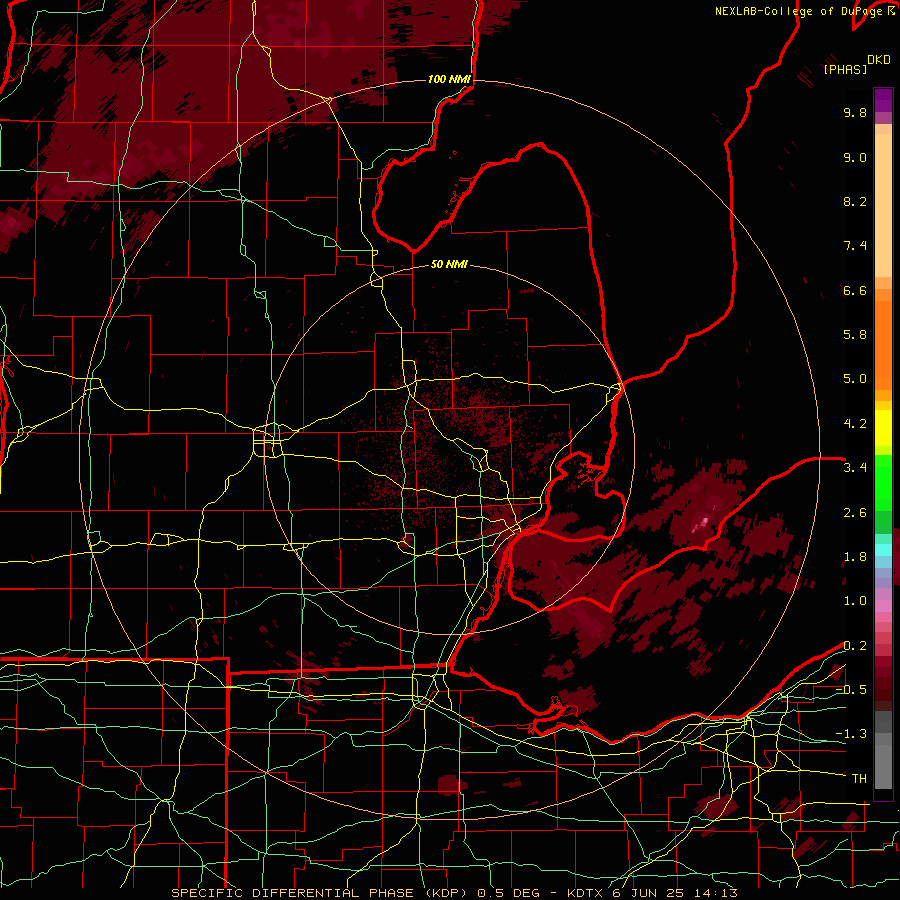Click the 2.6 legend value
This screenshot has height=900, width=900.
click(x=855, y=513)
